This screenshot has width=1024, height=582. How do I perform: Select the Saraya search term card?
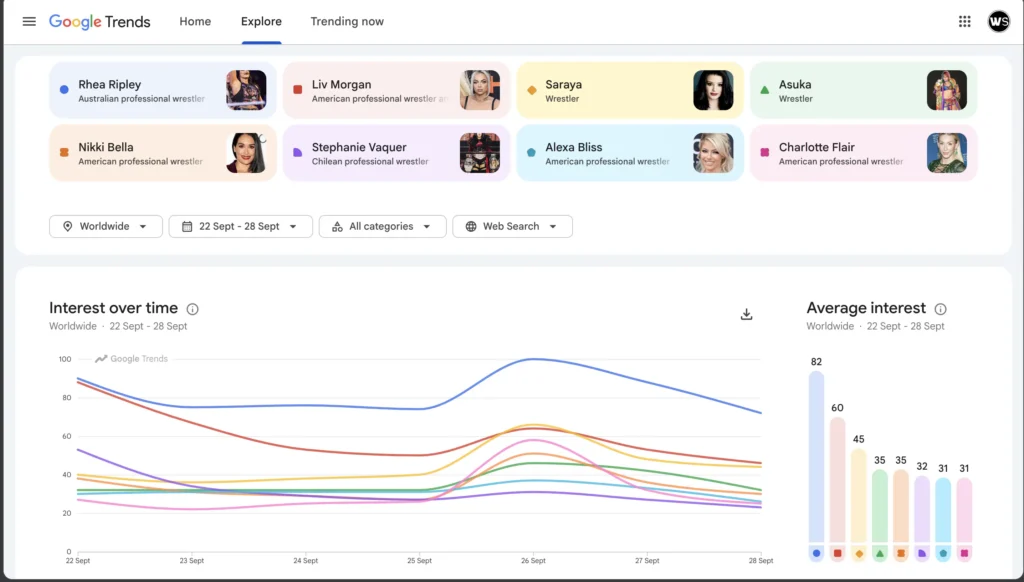[630, 90]
